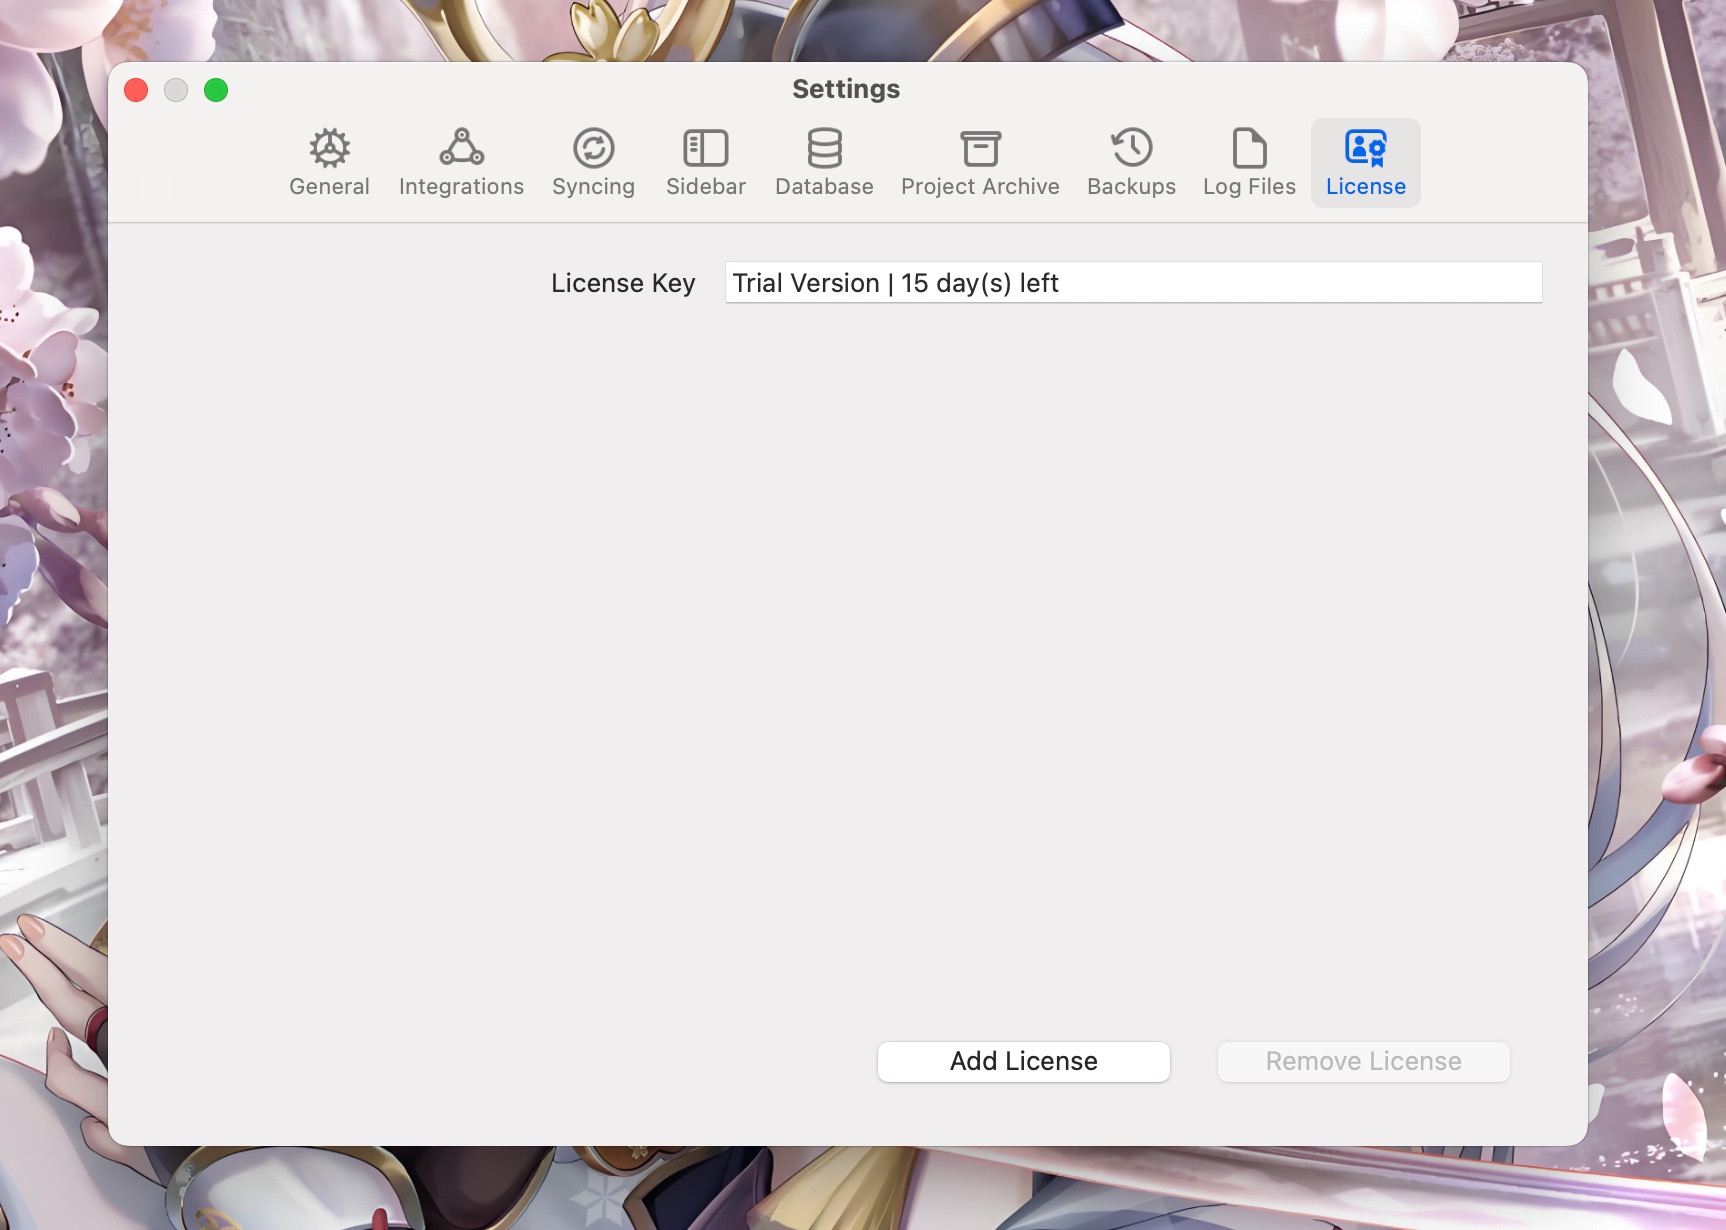Click the Syncing circular arrows icon
The height and width of the screenshot is (1230, 1726).
point(593,148)
